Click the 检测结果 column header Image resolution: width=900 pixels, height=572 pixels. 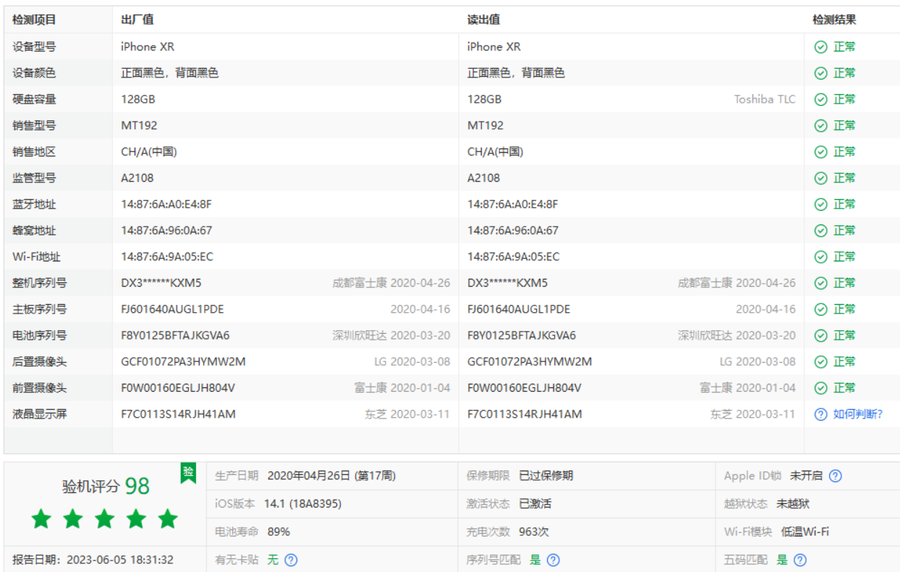pos(835,20)
